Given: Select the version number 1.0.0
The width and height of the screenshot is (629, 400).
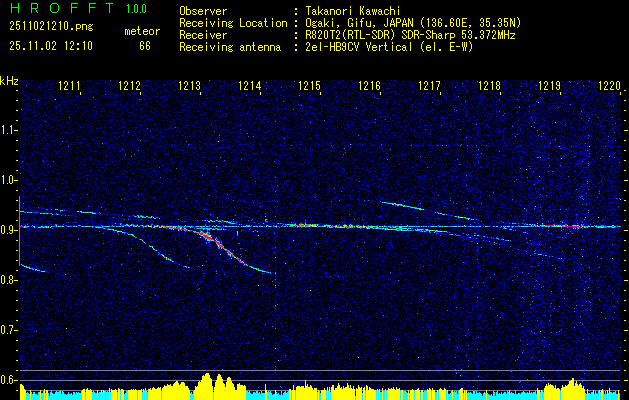Looking at the screenshot, I should pyautogui.click(x=136, y=9).
